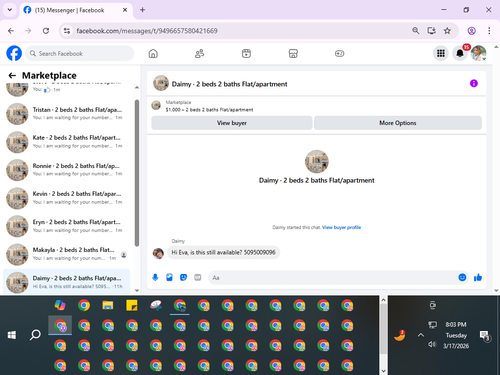
Task: Click Daimy's avatar beside the message
Action: point(158,253)
